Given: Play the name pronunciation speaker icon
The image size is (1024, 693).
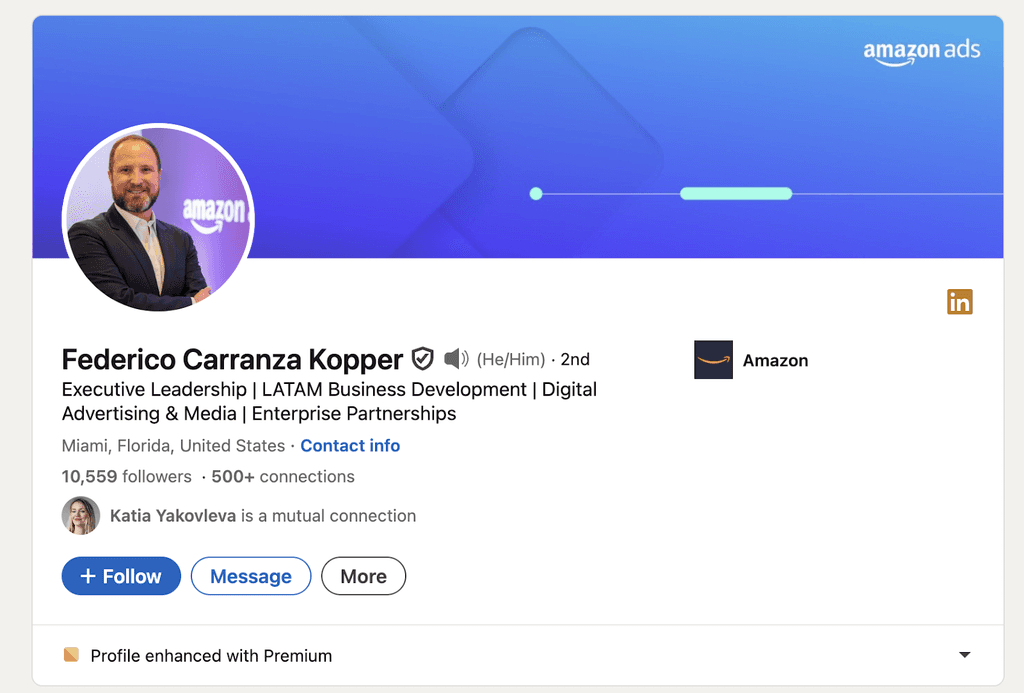Looking at the screenshot, I should tap(456, 358).
